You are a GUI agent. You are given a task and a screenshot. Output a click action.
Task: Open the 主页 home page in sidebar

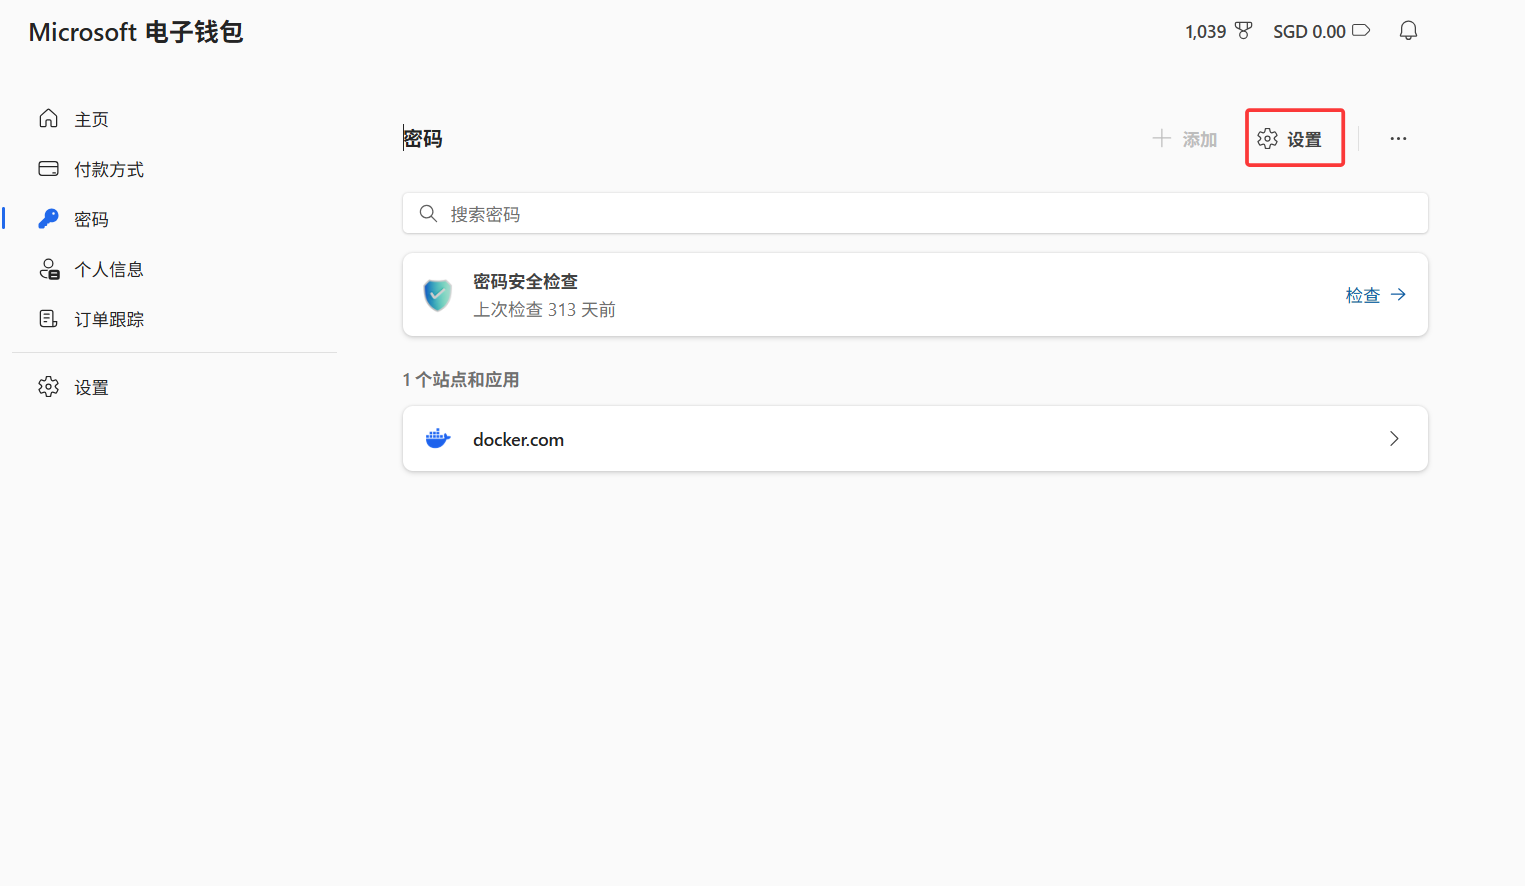point(91,120)
